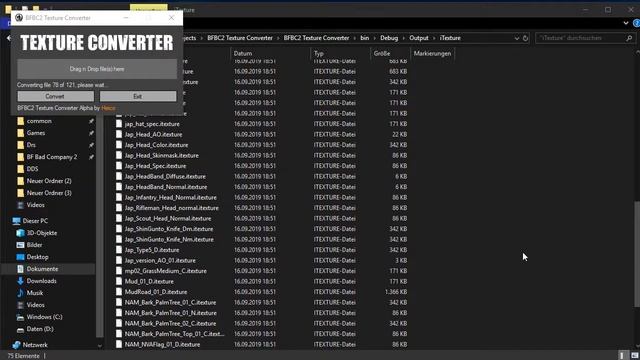Open Daten (D:) drive icon
640x360 pixels.
pos(20,329)
